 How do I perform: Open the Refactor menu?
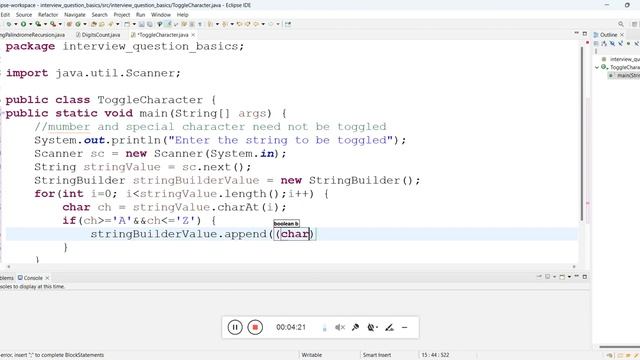pyautogui.click(x=48, y=15)
